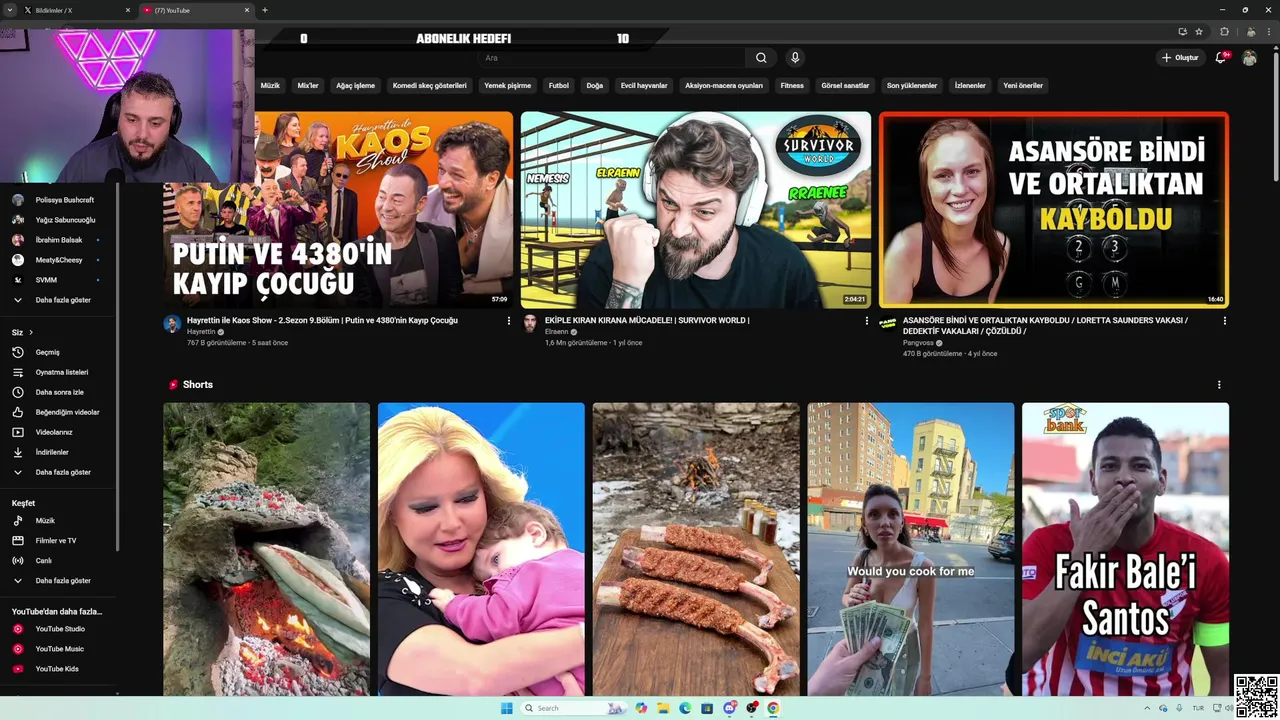Open options menu for Kaos Show video
1280x720 pixels.
509,321
